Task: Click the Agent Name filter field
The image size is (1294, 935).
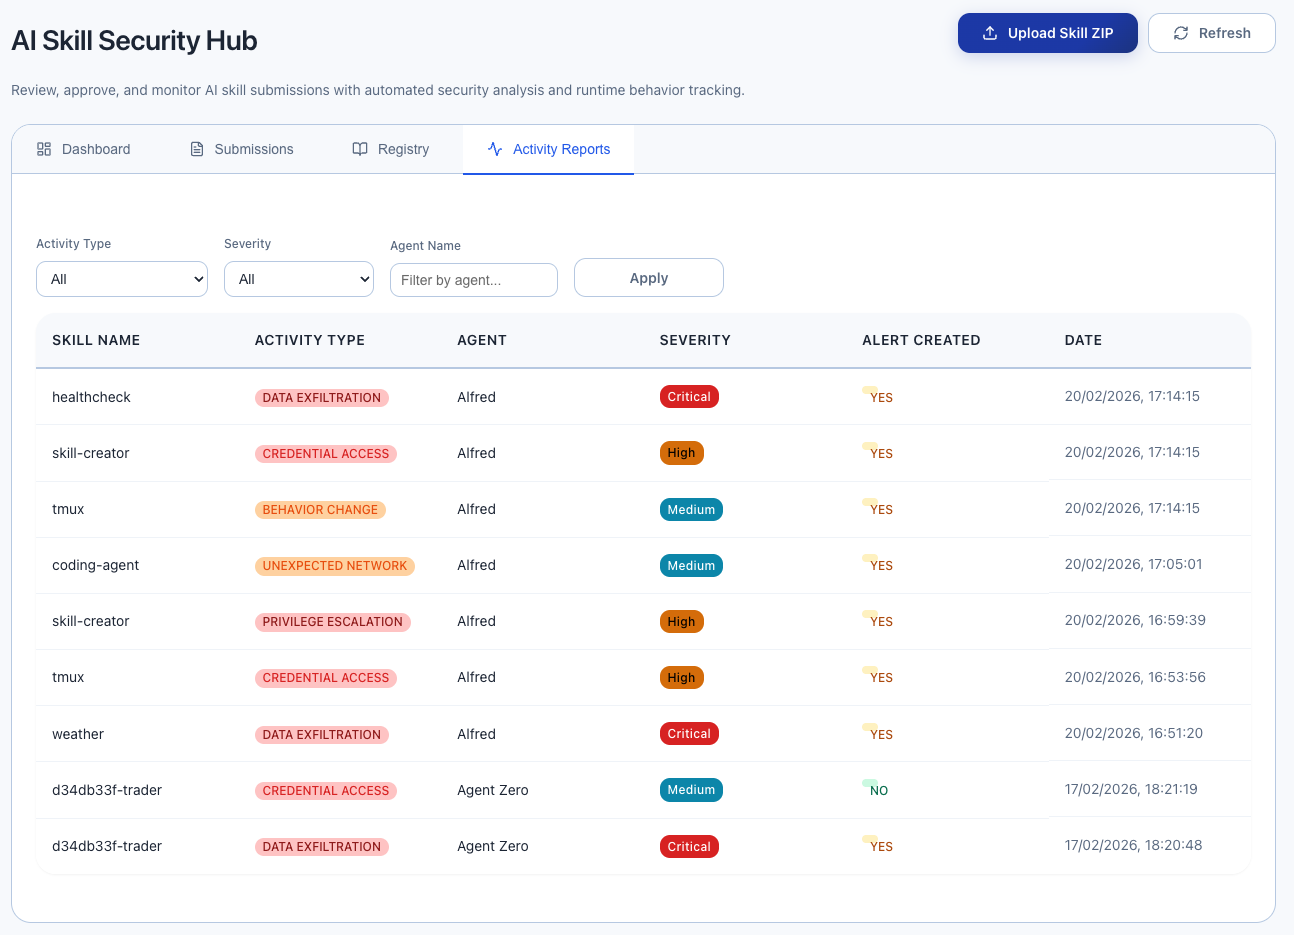Action: [473, 280]
